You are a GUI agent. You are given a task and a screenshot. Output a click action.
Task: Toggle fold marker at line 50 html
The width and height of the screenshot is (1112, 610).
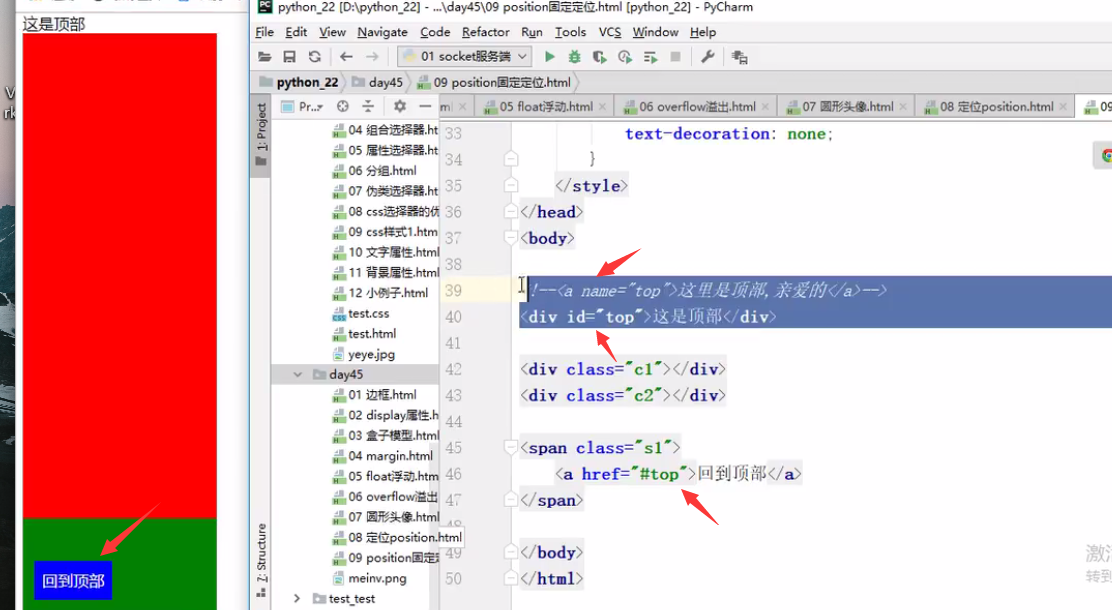pyautogui.click(x=511, y=579)
